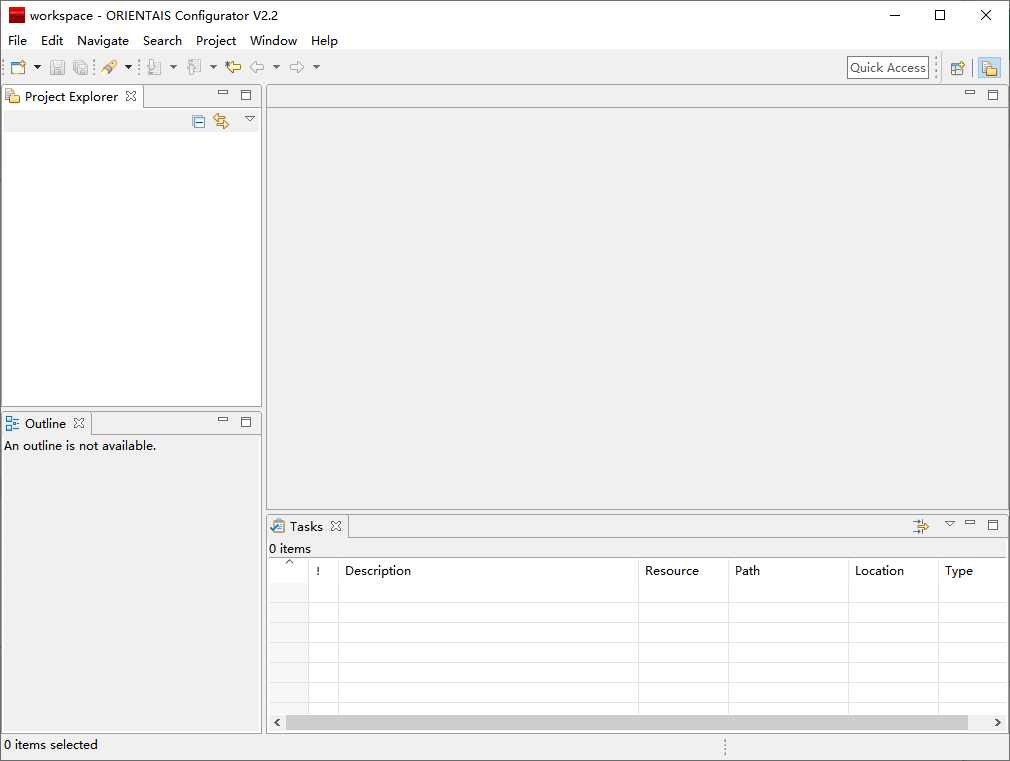Click the Last Edit Location icon

coord(233,67)
